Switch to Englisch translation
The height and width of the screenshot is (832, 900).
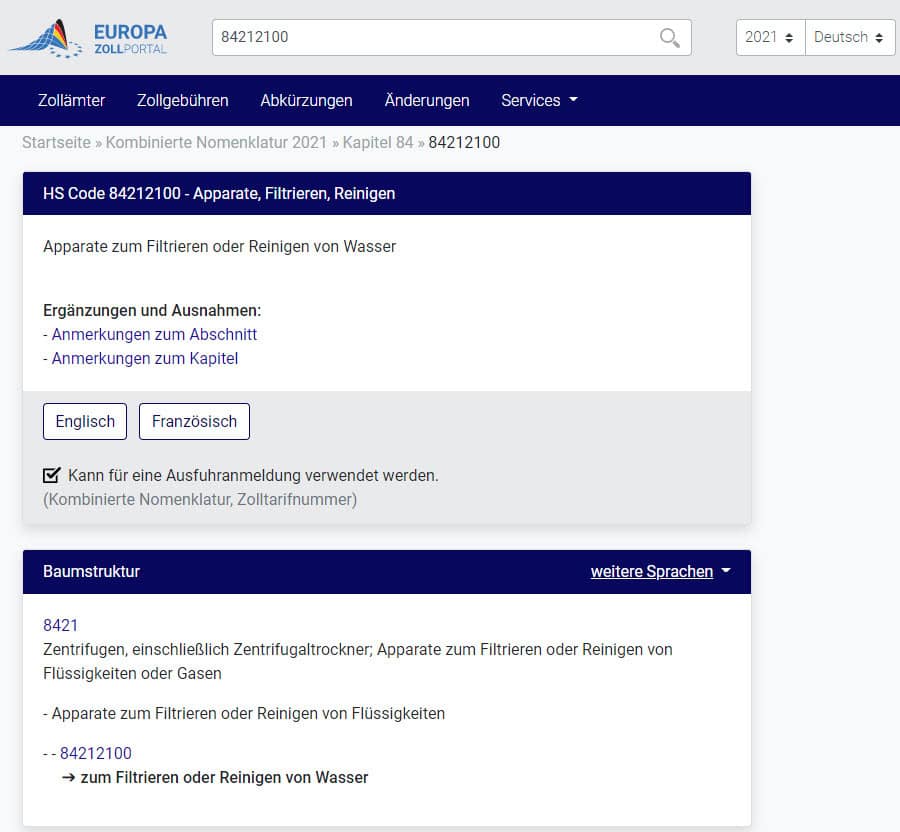tap(85, 421)
